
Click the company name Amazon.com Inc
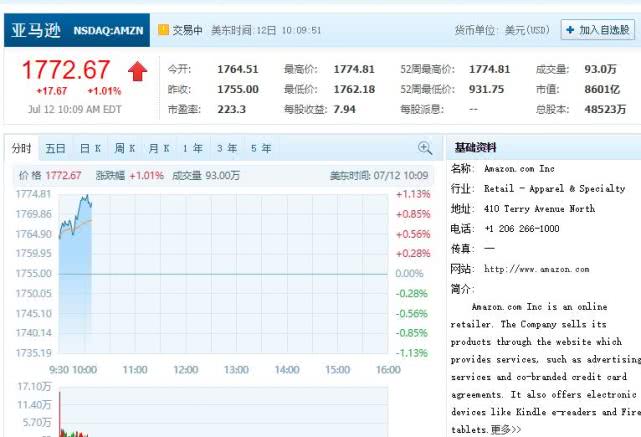(x=519, y=168)
